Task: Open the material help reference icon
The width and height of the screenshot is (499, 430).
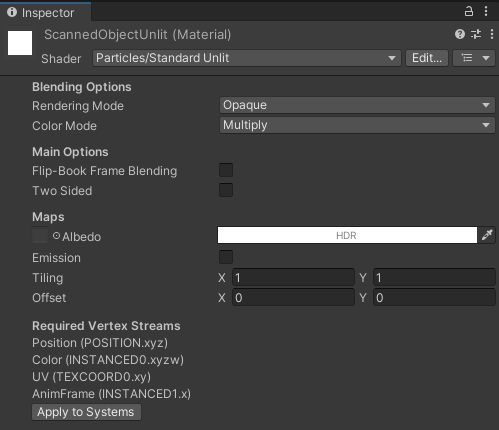Action: [x=460, y=34]
